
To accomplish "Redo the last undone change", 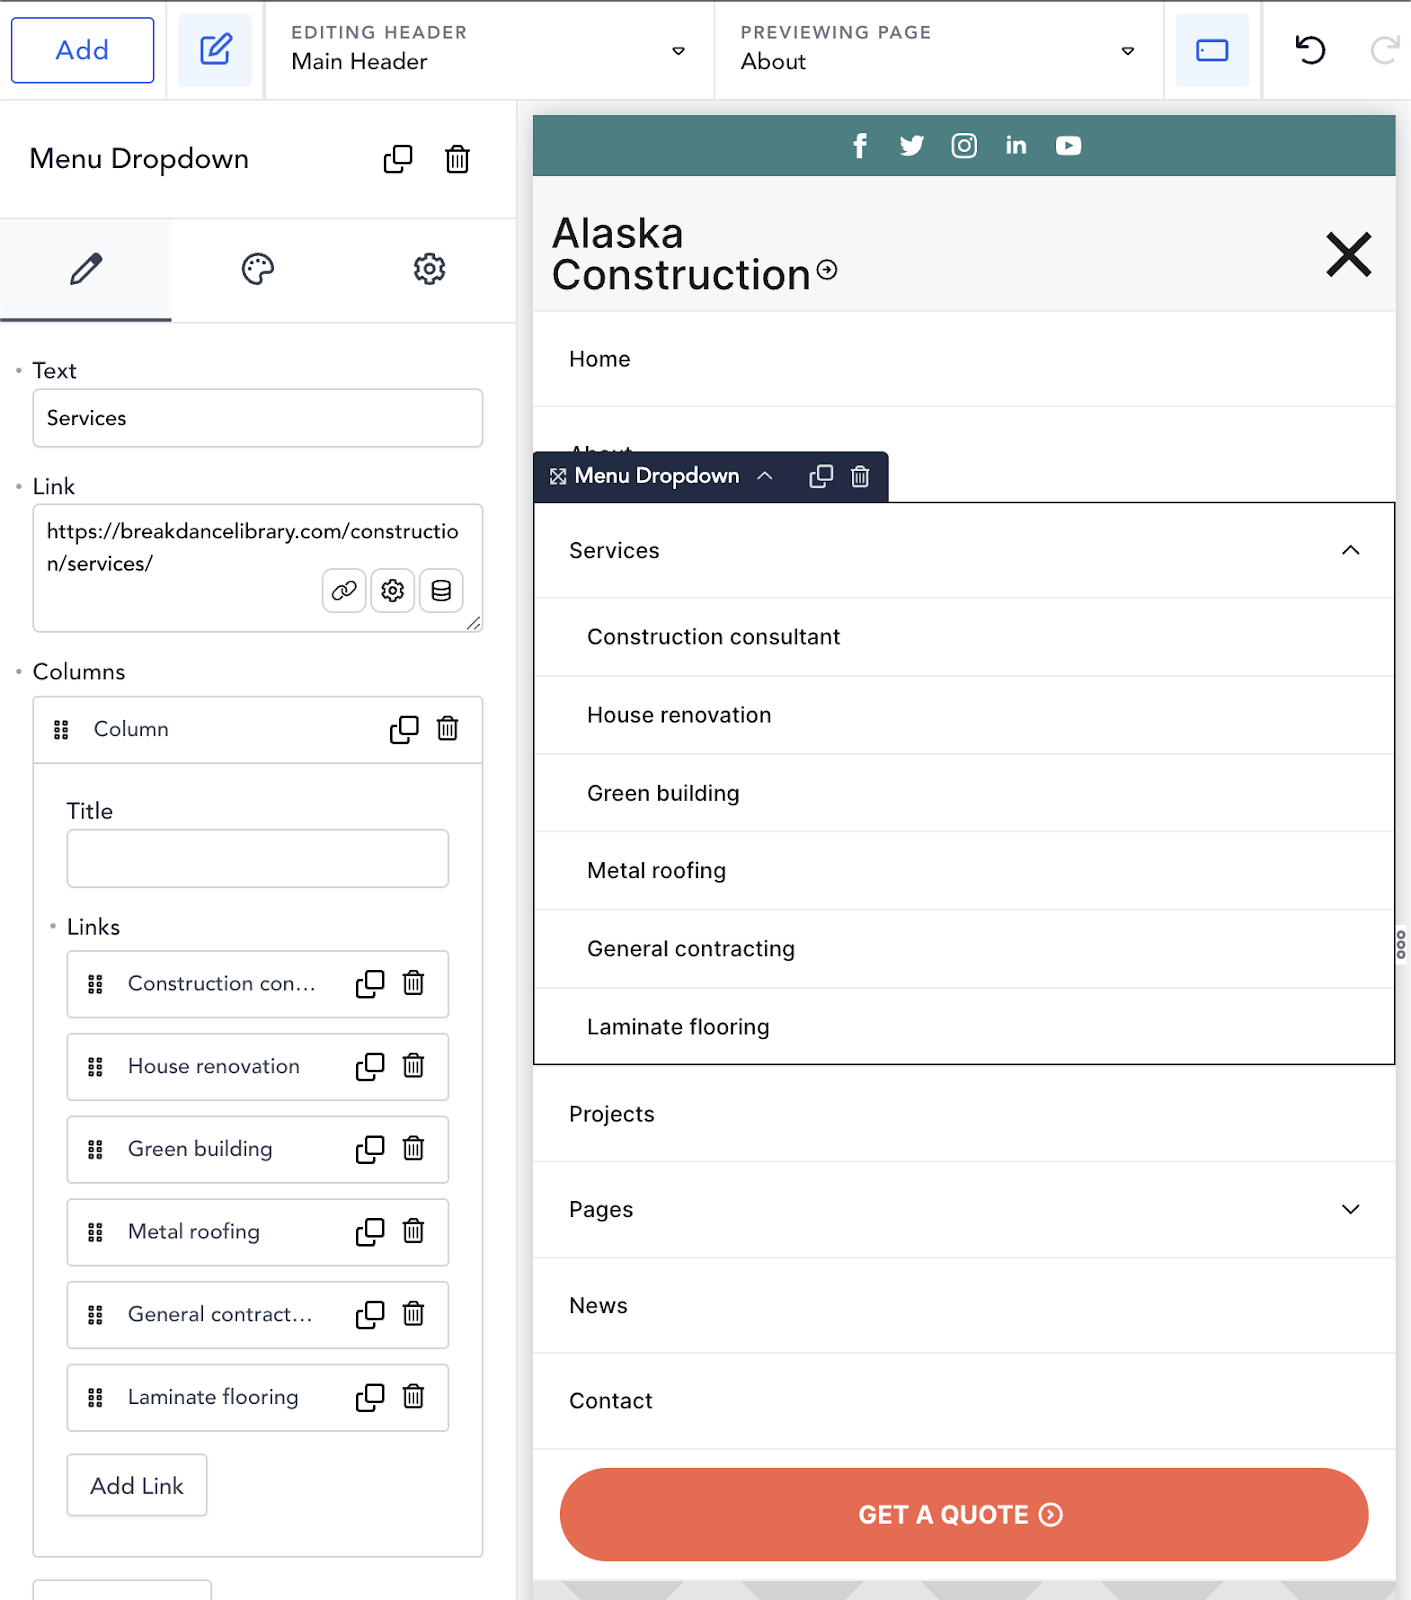I will (x=1385, y=50).
